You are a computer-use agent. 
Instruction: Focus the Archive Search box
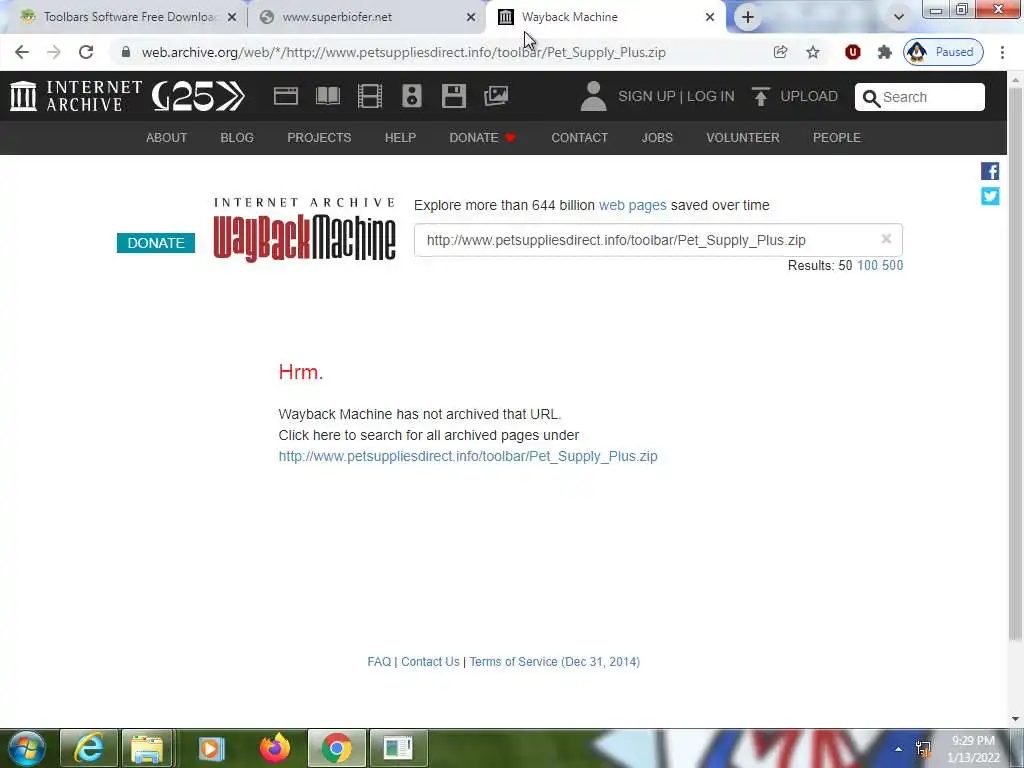pyautogui.click(x=920, y=97)
